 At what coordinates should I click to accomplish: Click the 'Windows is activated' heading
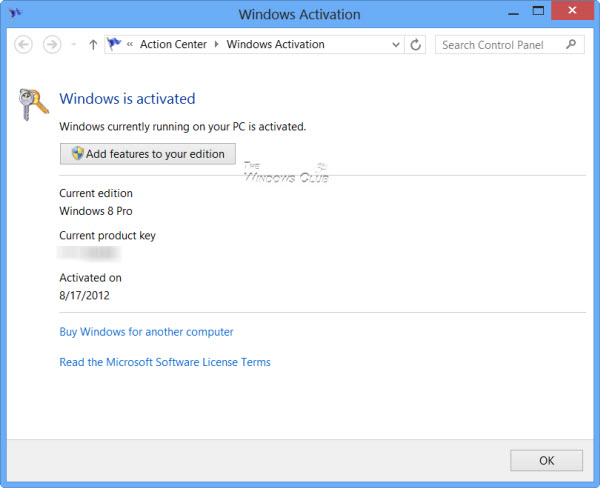pyautogui.click(x=127, y=99)
